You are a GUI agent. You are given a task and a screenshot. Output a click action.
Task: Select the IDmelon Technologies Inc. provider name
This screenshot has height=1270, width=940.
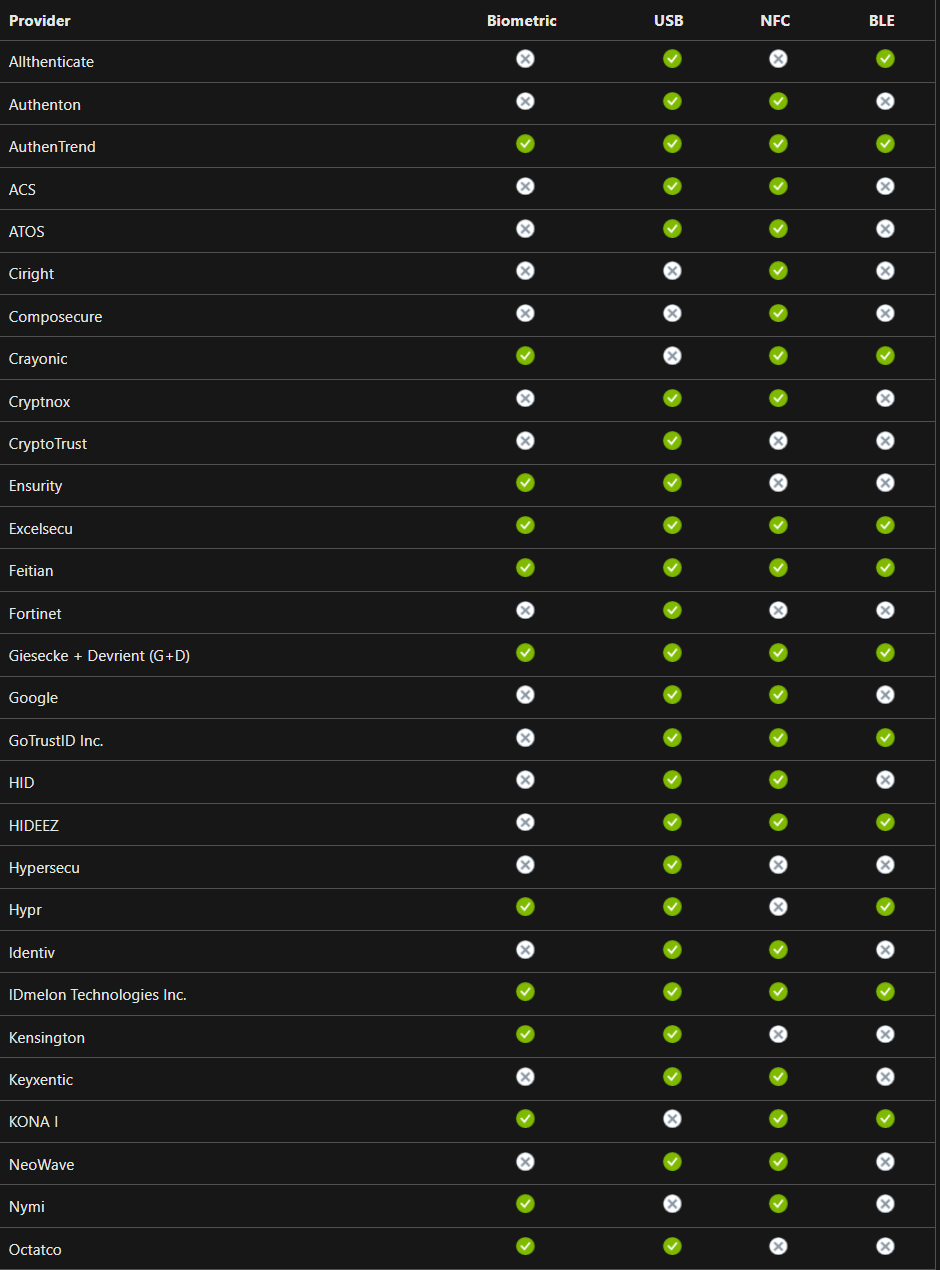tap(98, 995)
